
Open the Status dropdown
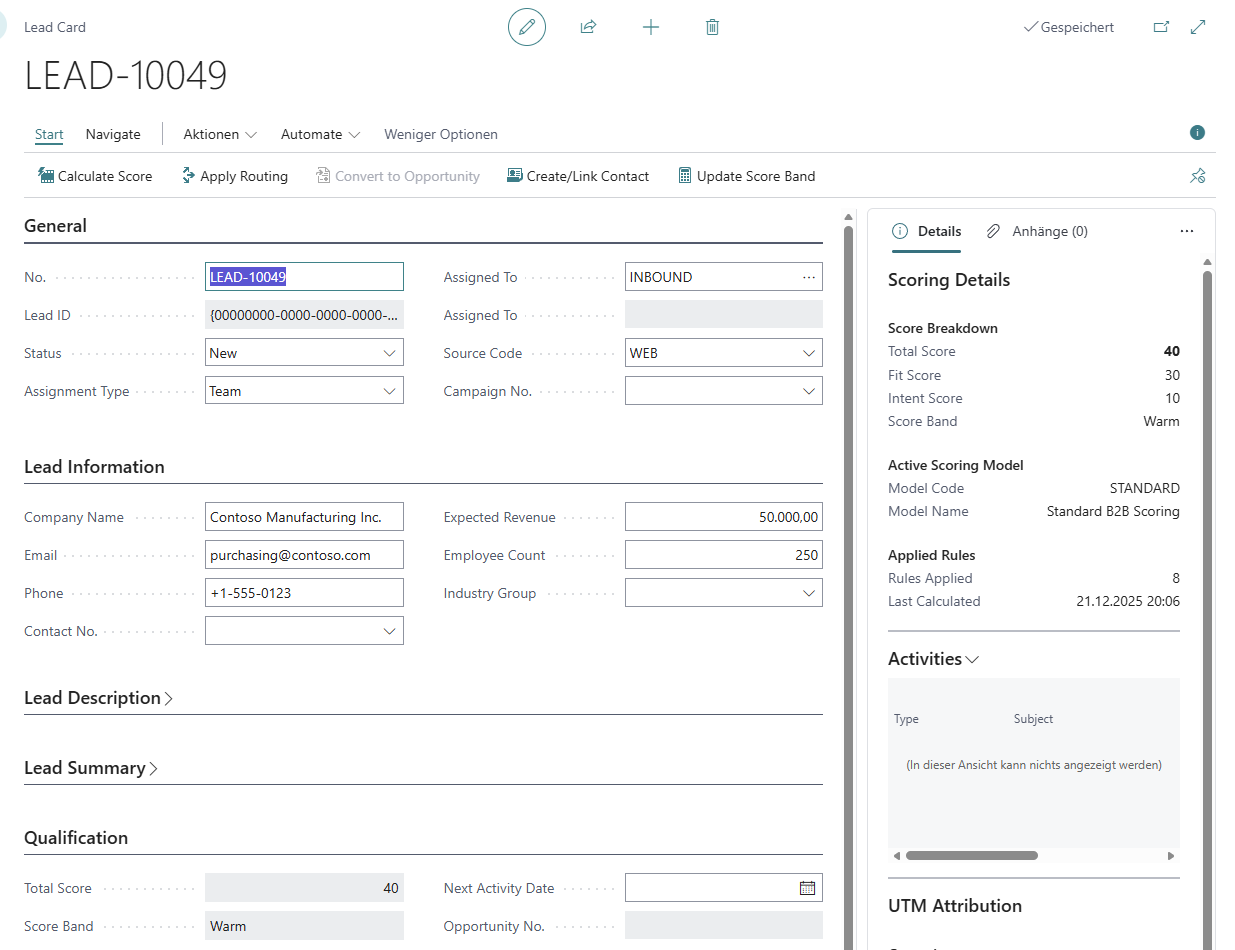[x=389, y=353]
